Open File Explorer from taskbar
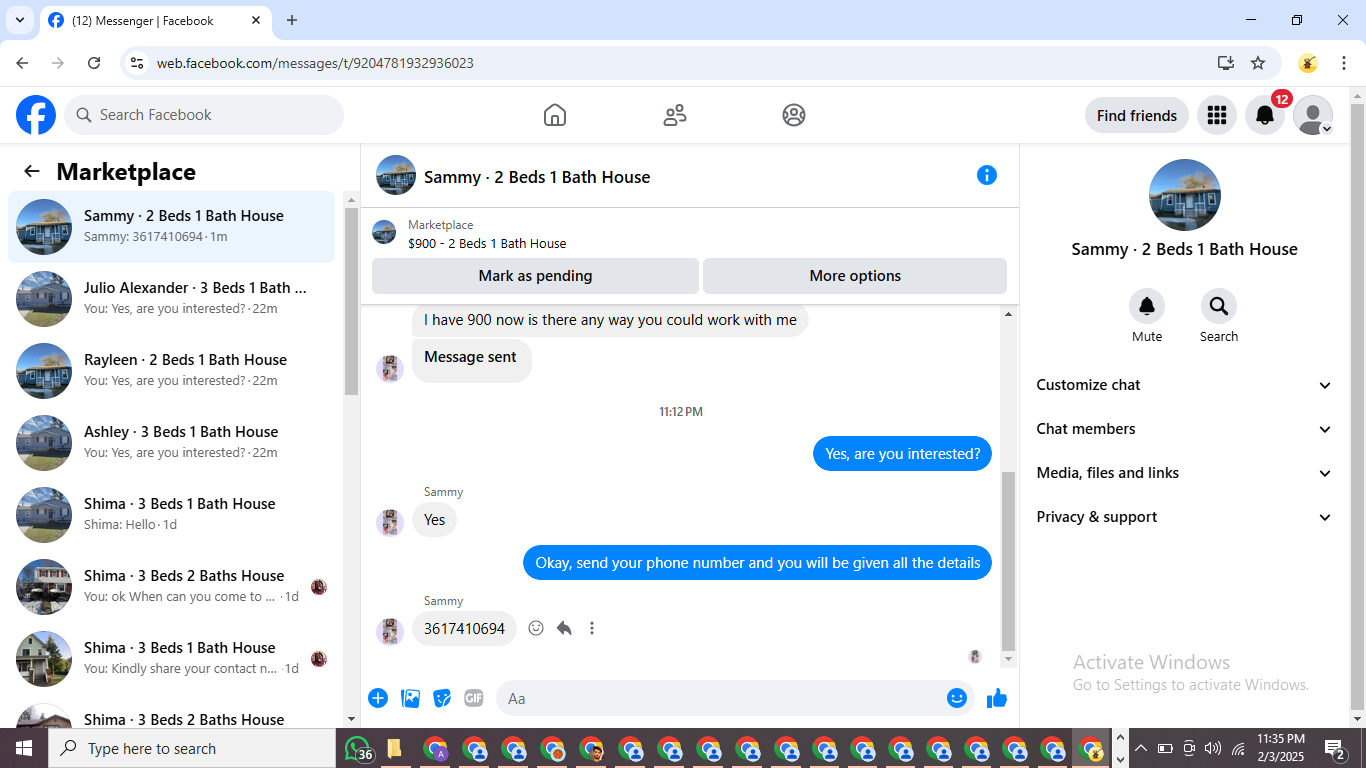The width and height of the screenshot is (1366, 768). (x=394, y=748)
